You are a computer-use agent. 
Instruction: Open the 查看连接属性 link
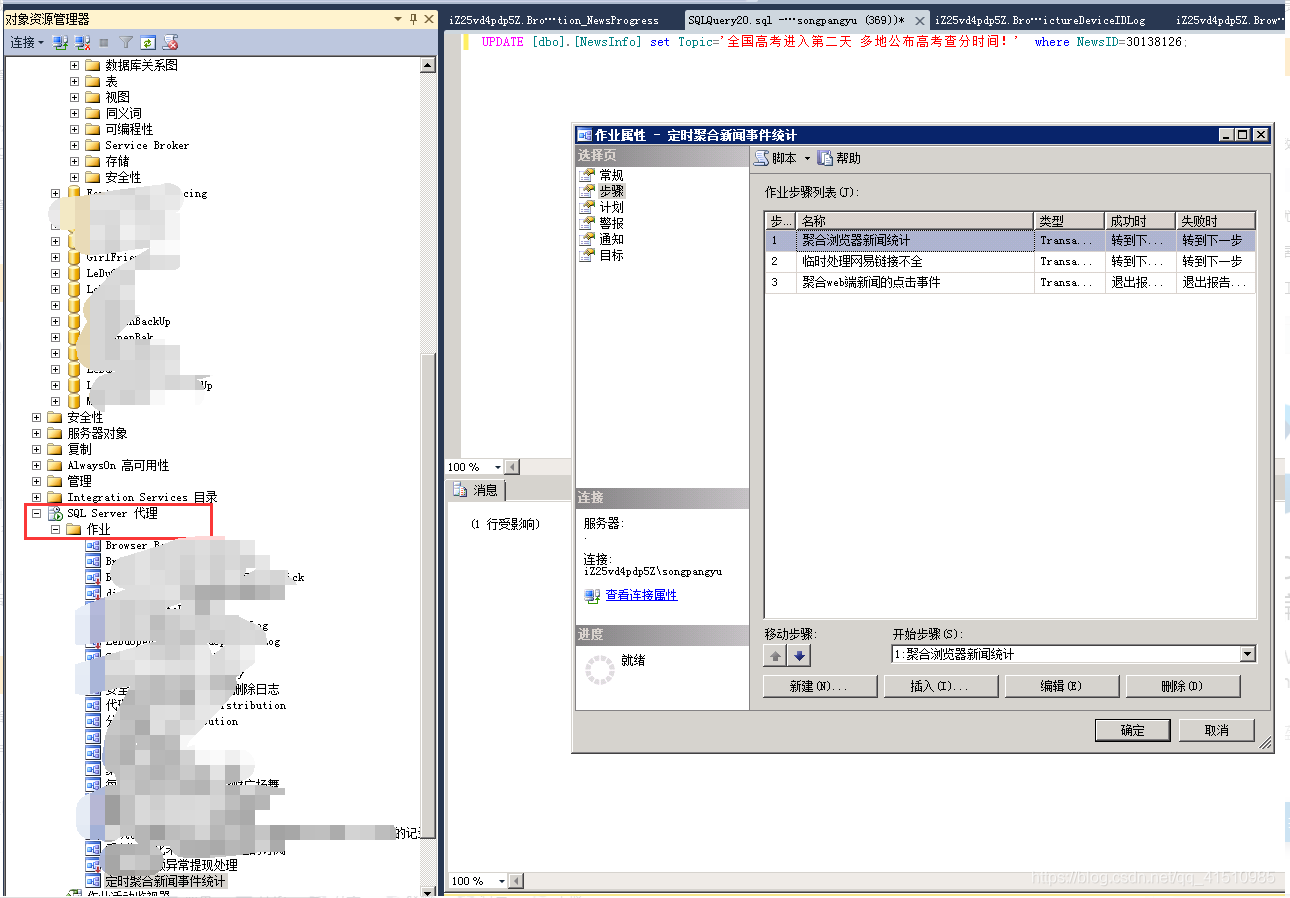coord(641,595)
